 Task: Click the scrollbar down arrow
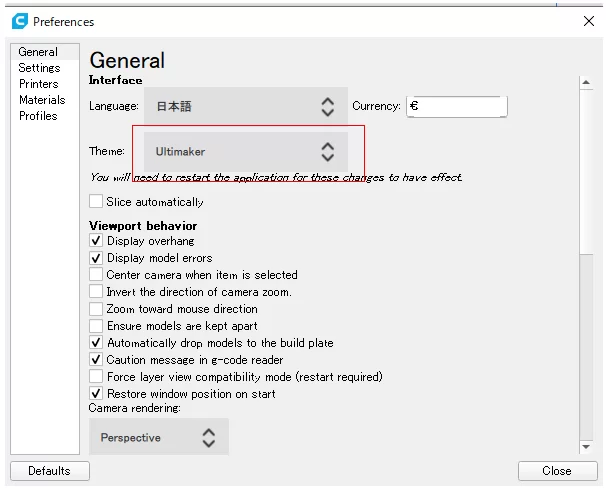[x=586, y=447]
